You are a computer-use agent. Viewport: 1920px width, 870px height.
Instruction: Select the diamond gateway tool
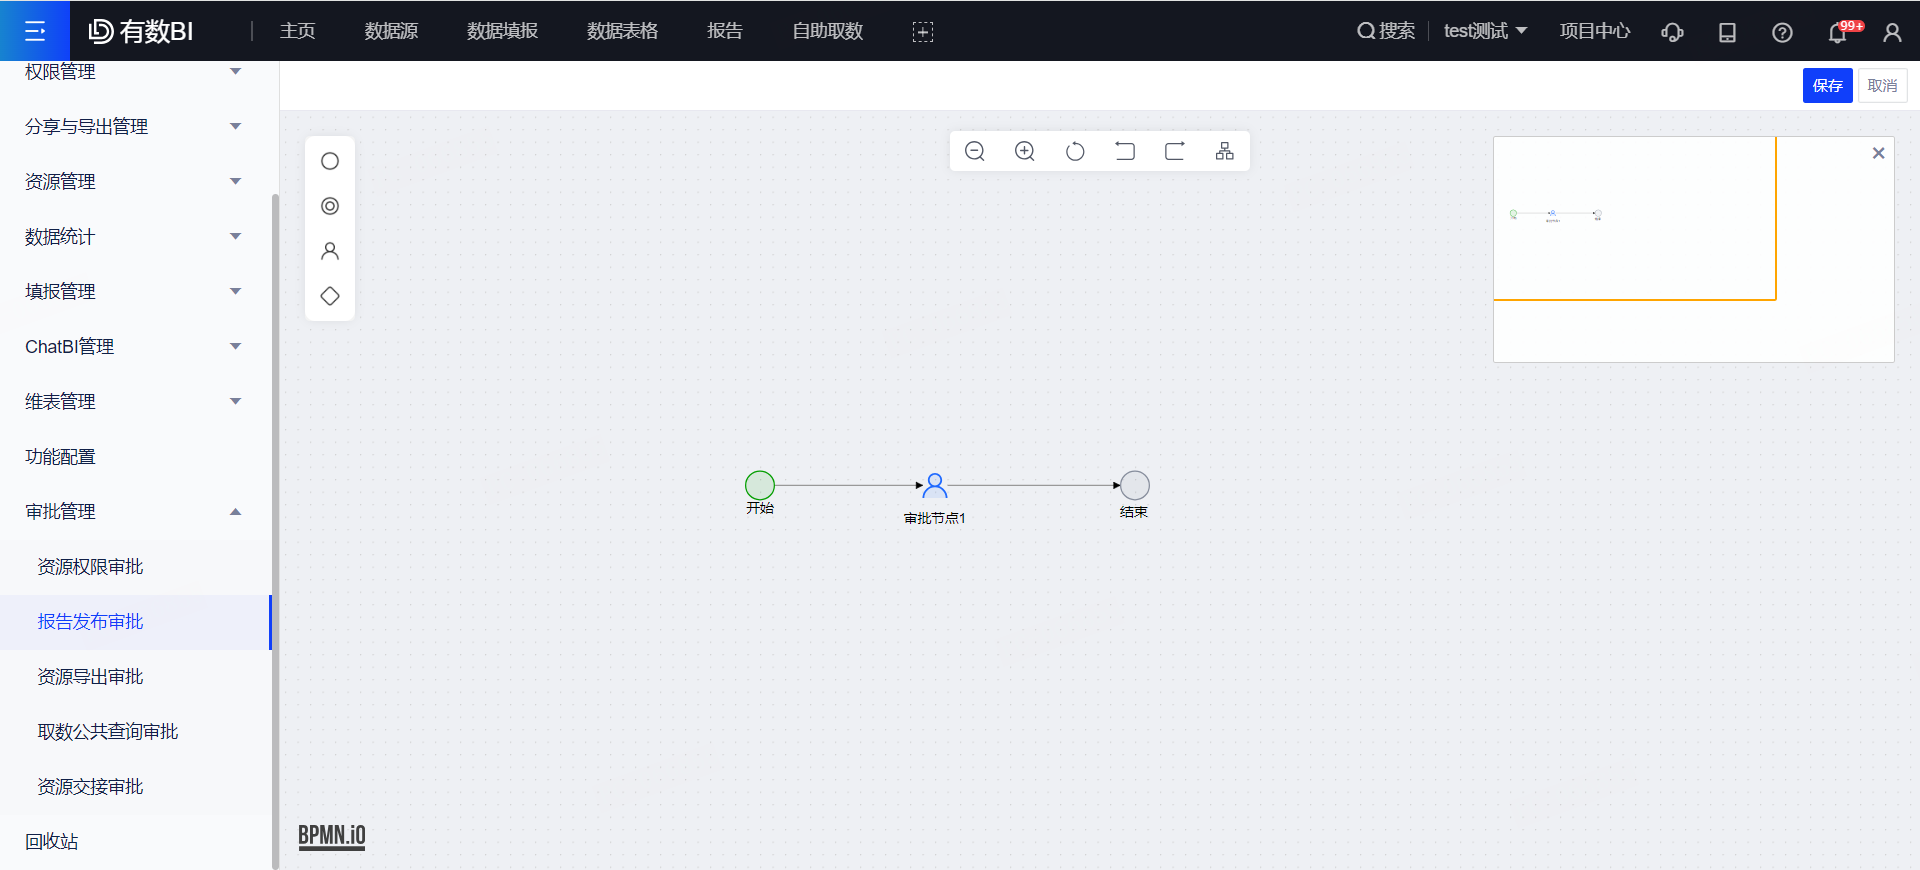tap(330, 296)
